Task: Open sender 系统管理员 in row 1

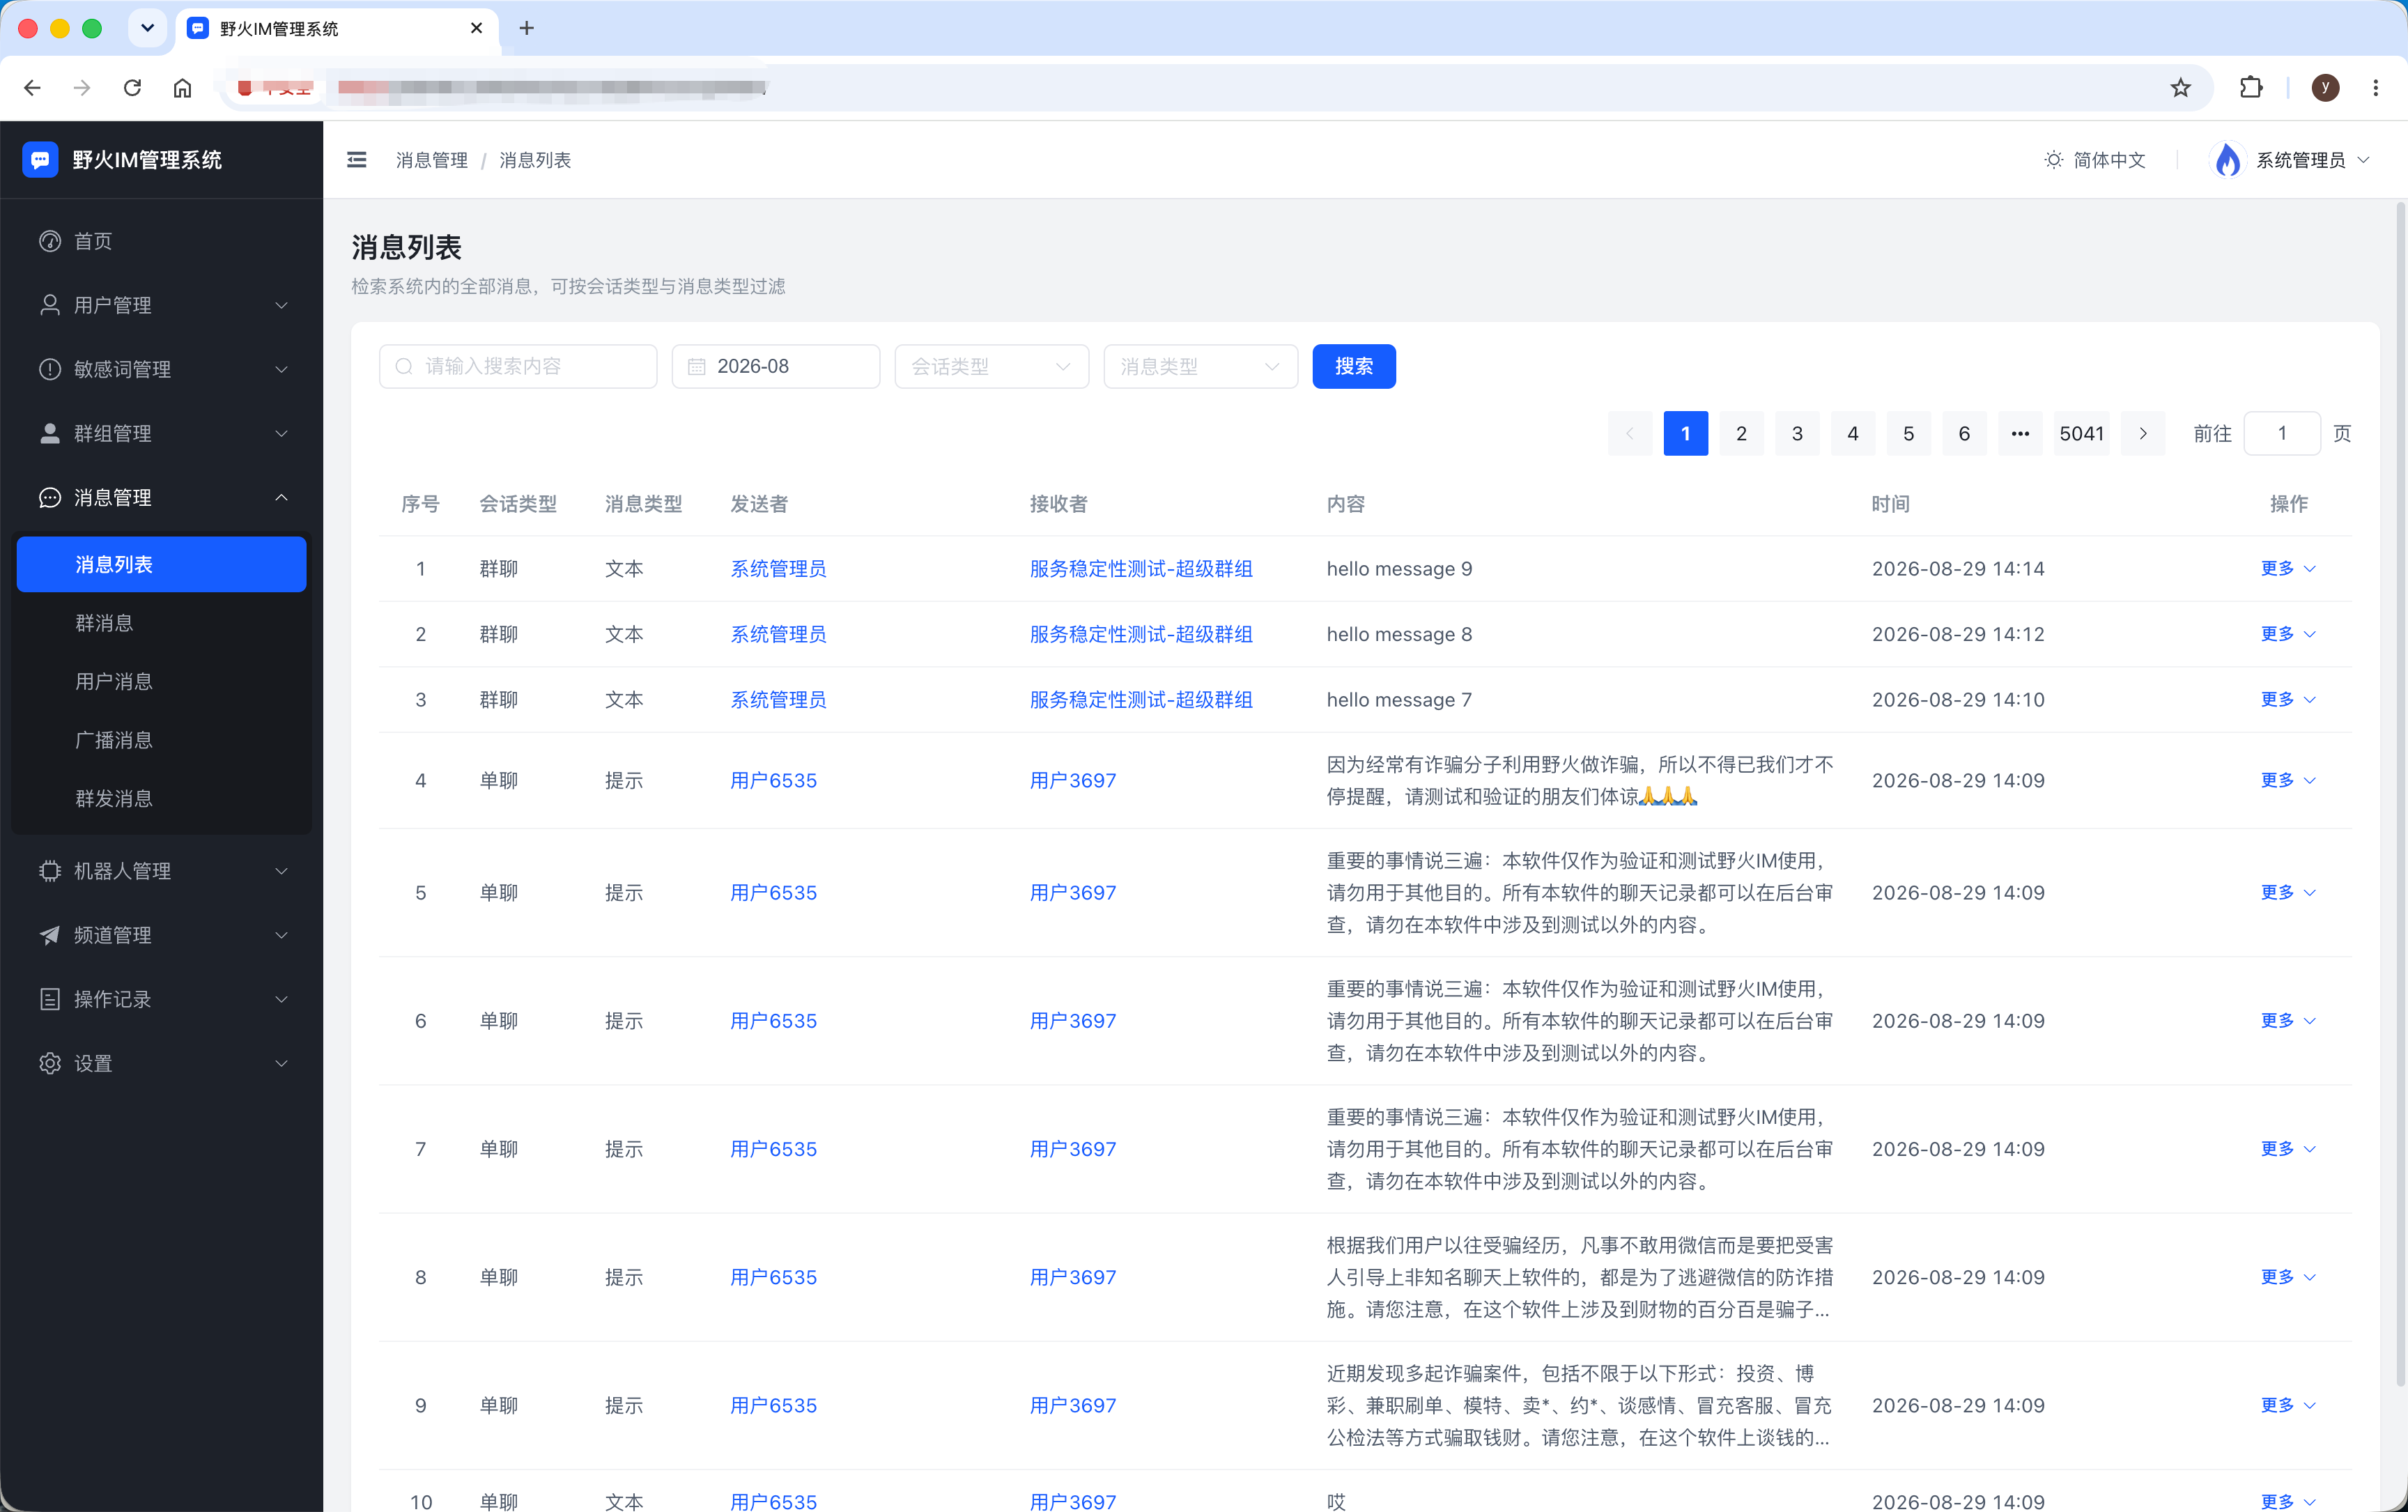Action: [x=778, y=569]
